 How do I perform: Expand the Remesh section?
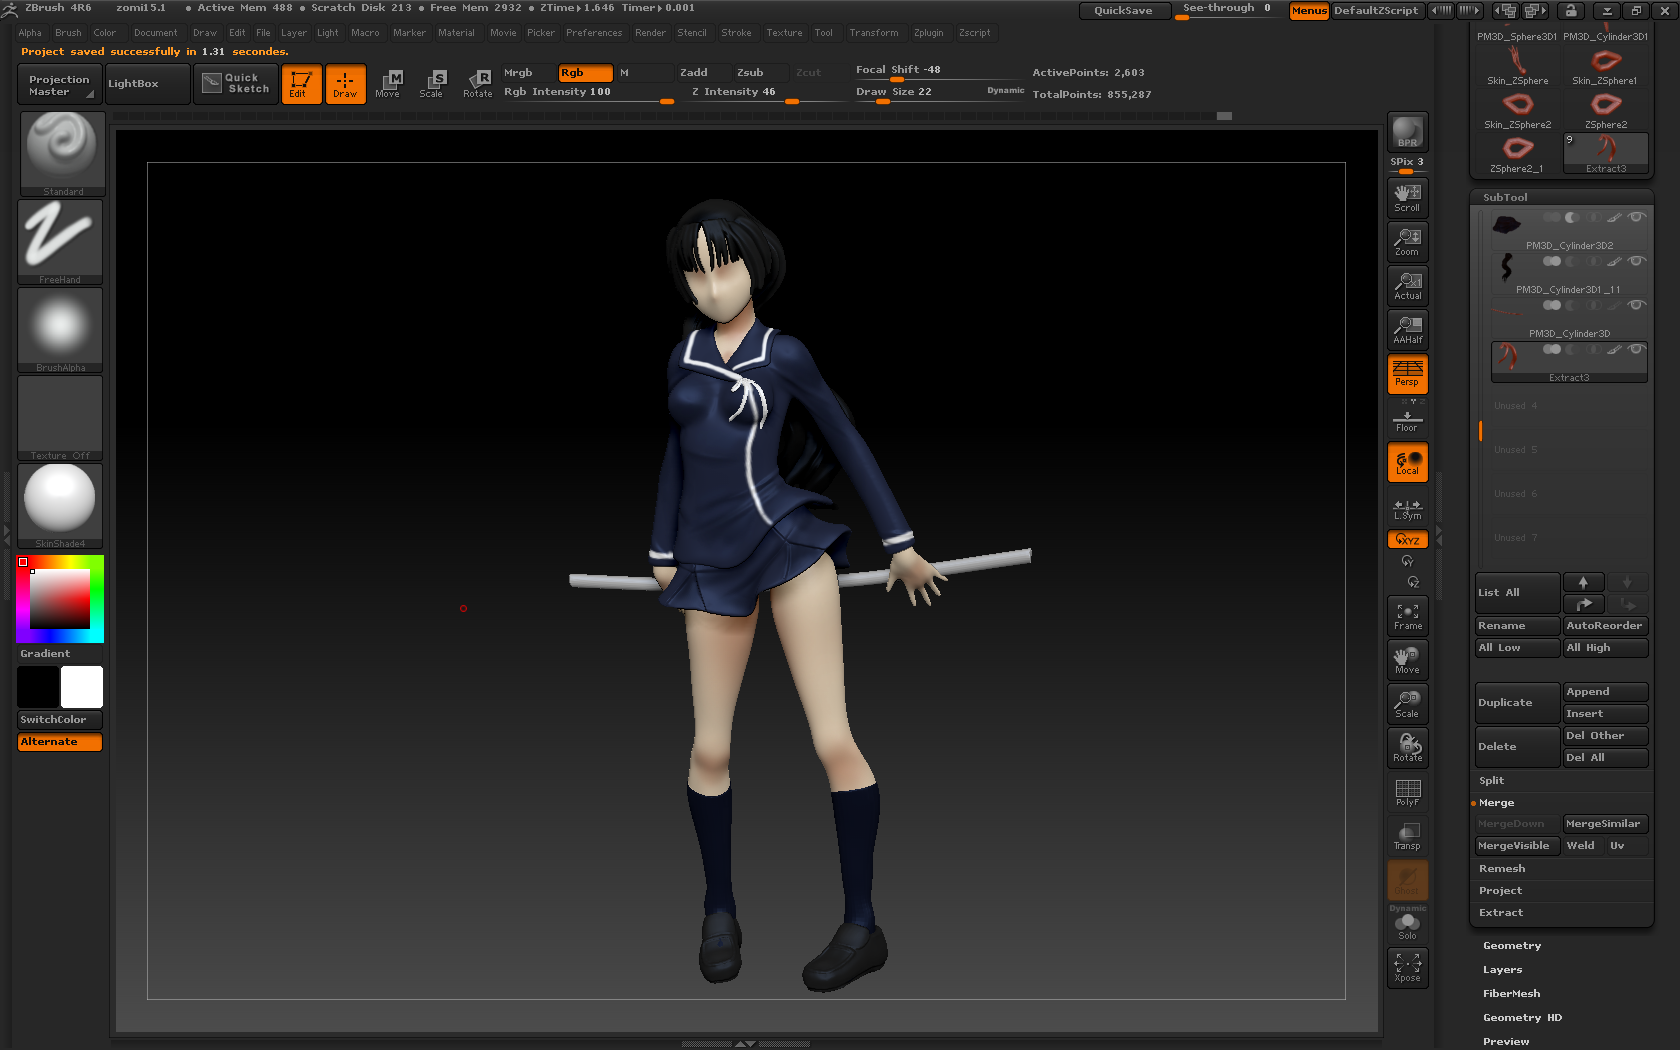click(x=1502, y=868)
